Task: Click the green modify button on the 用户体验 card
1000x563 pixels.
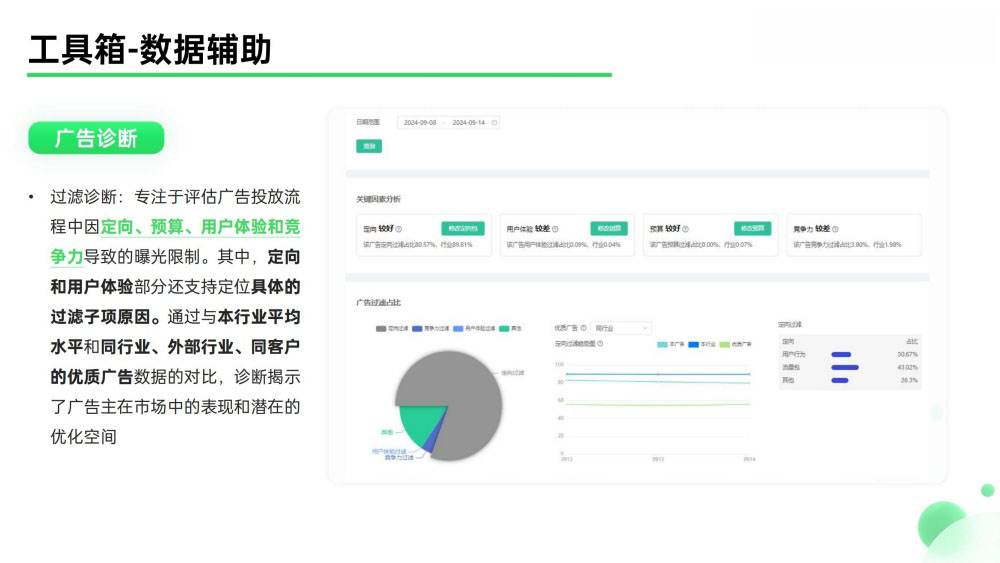Action: click(609, 228)
